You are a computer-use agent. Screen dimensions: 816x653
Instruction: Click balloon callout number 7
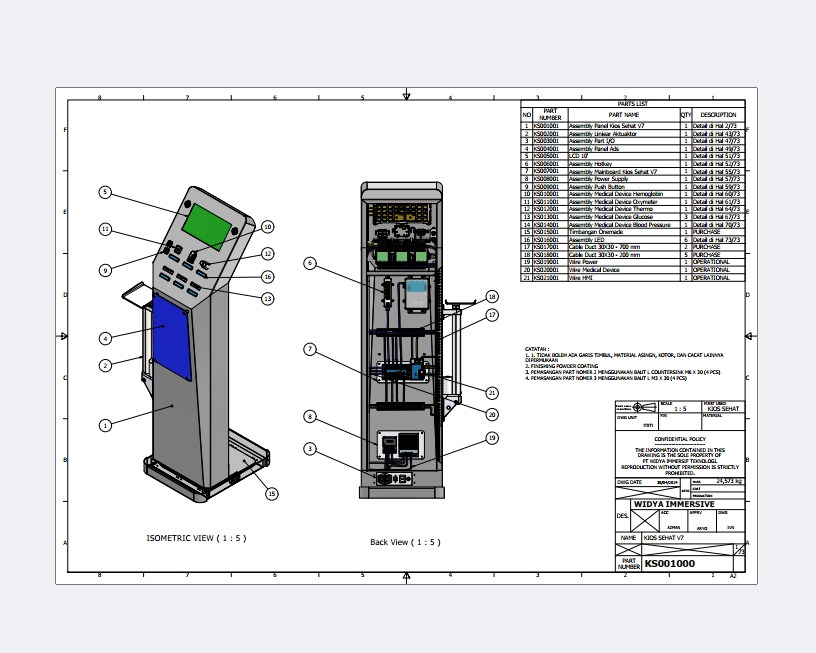[310, 349]
